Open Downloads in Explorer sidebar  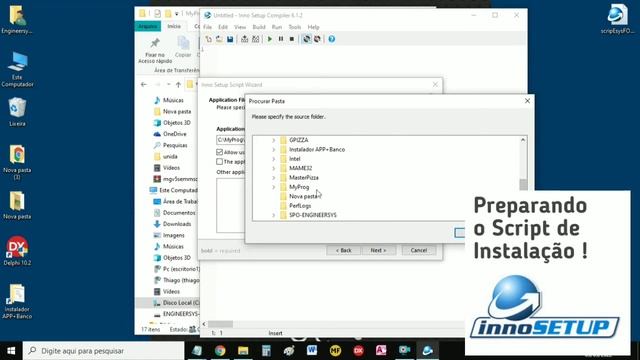[172, 224]
